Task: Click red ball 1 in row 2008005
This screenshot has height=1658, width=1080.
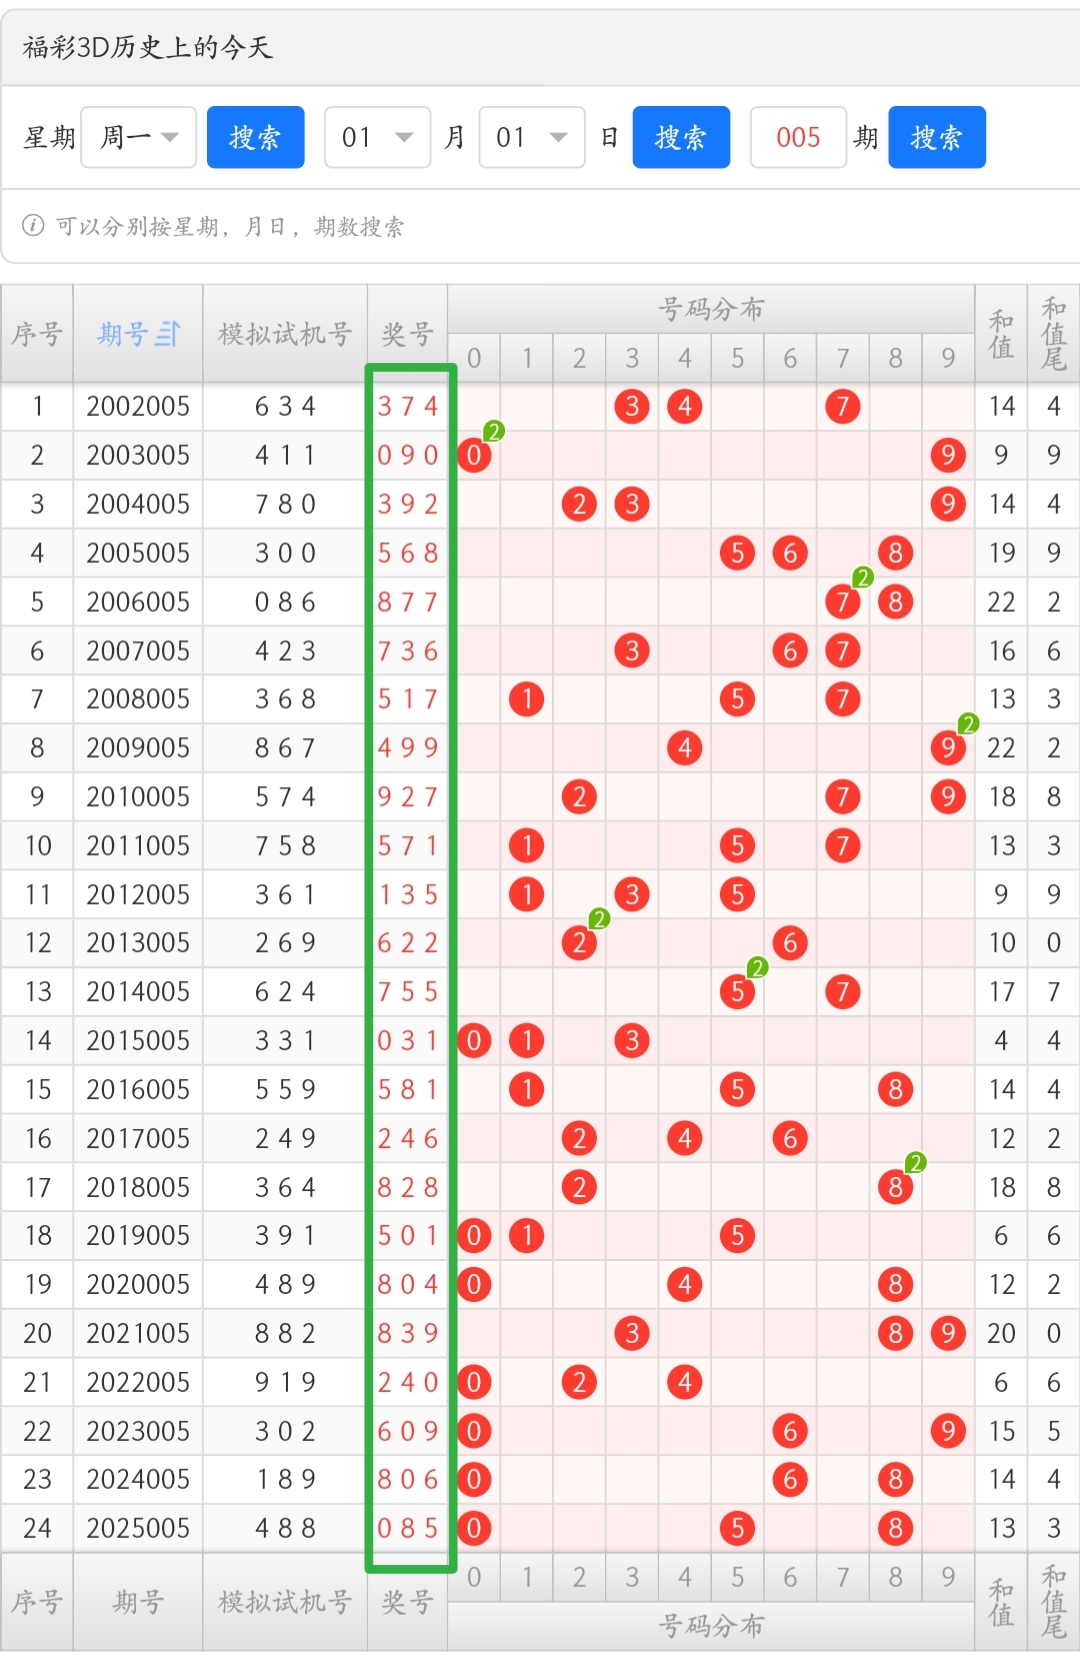Action: tap(527, 699)
